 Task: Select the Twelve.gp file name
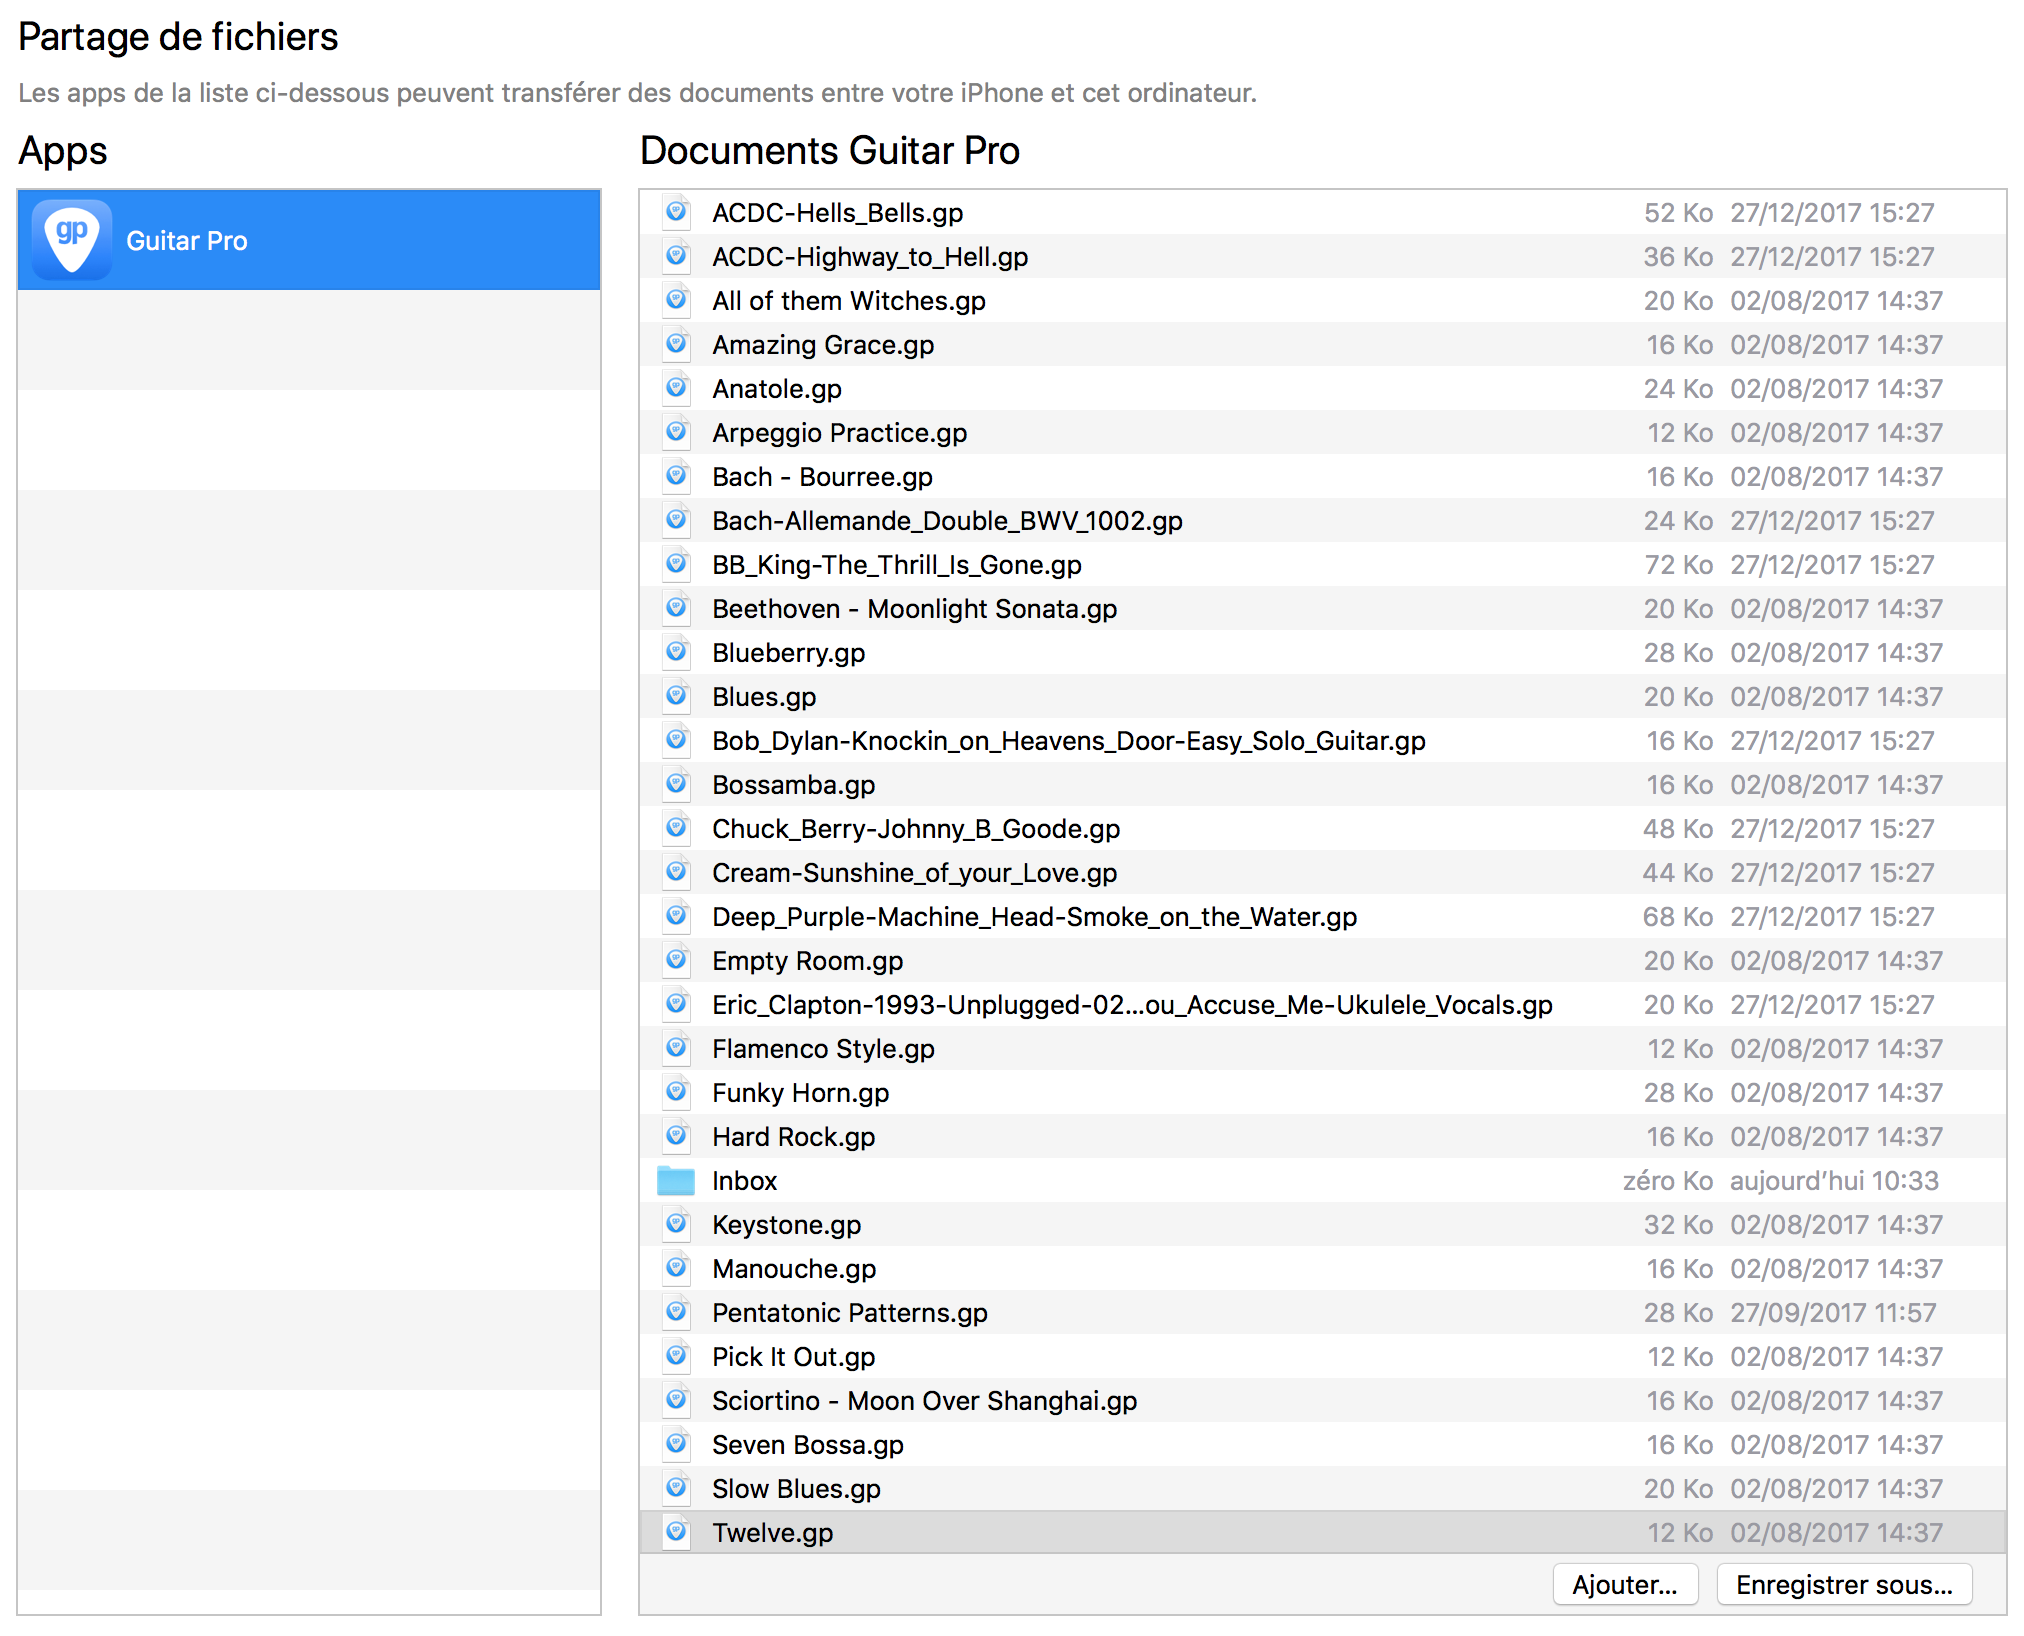773,1533
